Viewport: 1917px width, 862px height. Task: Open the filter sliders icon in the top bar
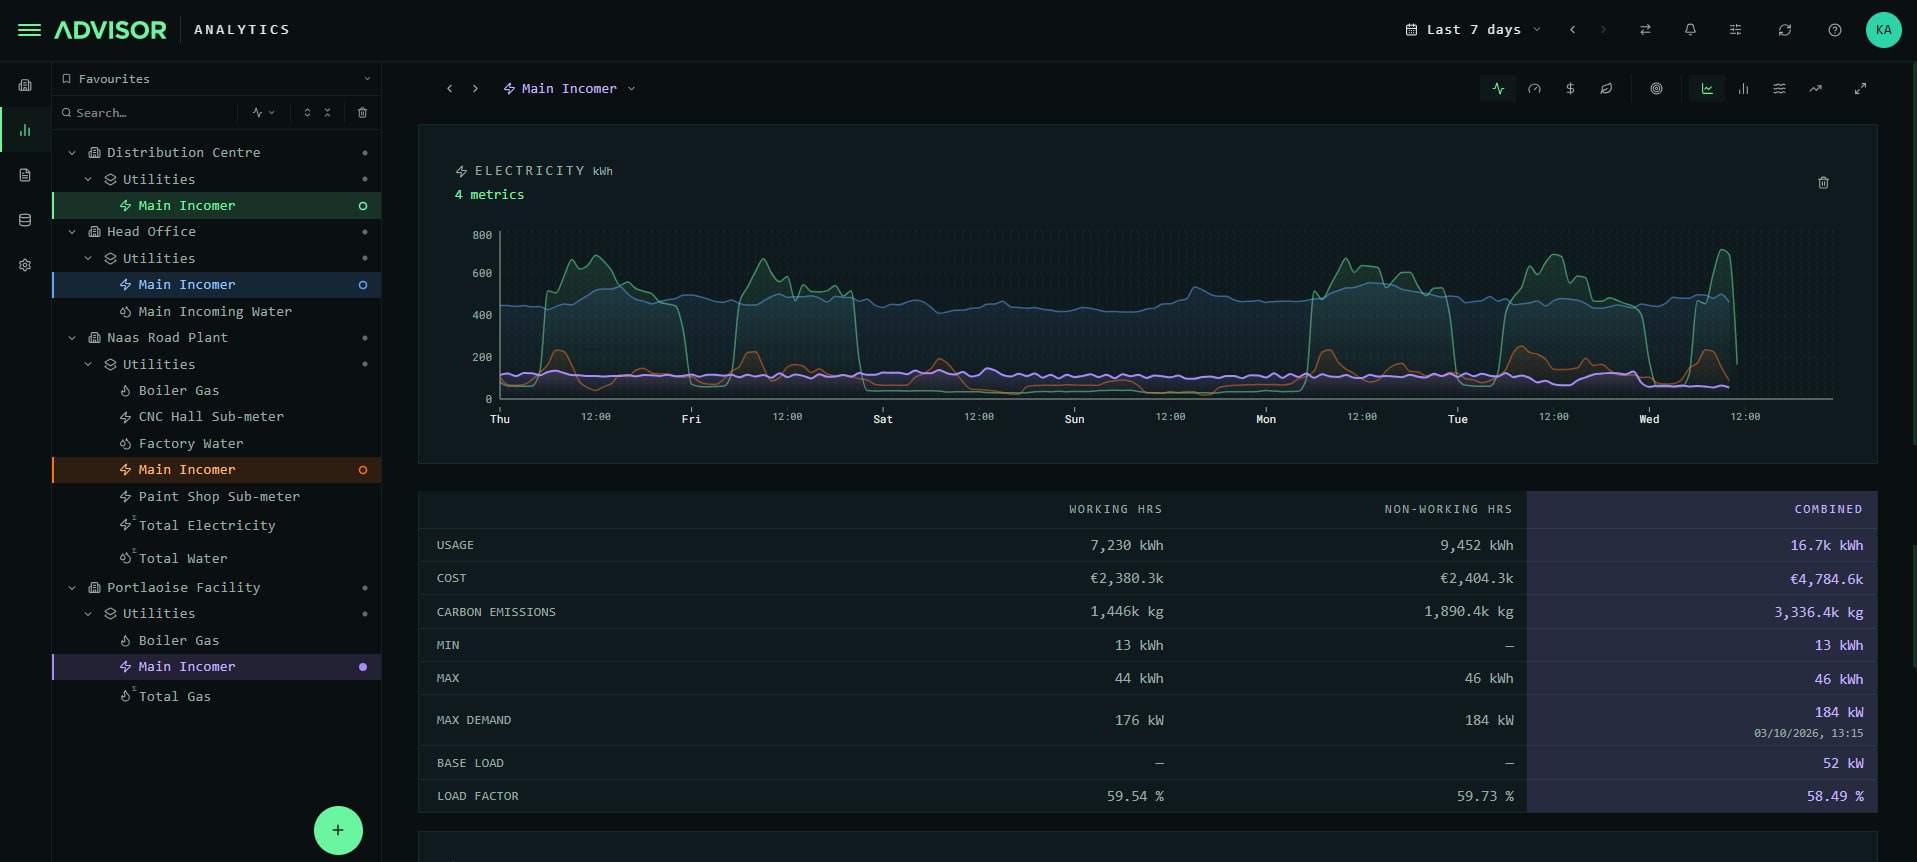pyautogui.click(x=1735, y=30)
